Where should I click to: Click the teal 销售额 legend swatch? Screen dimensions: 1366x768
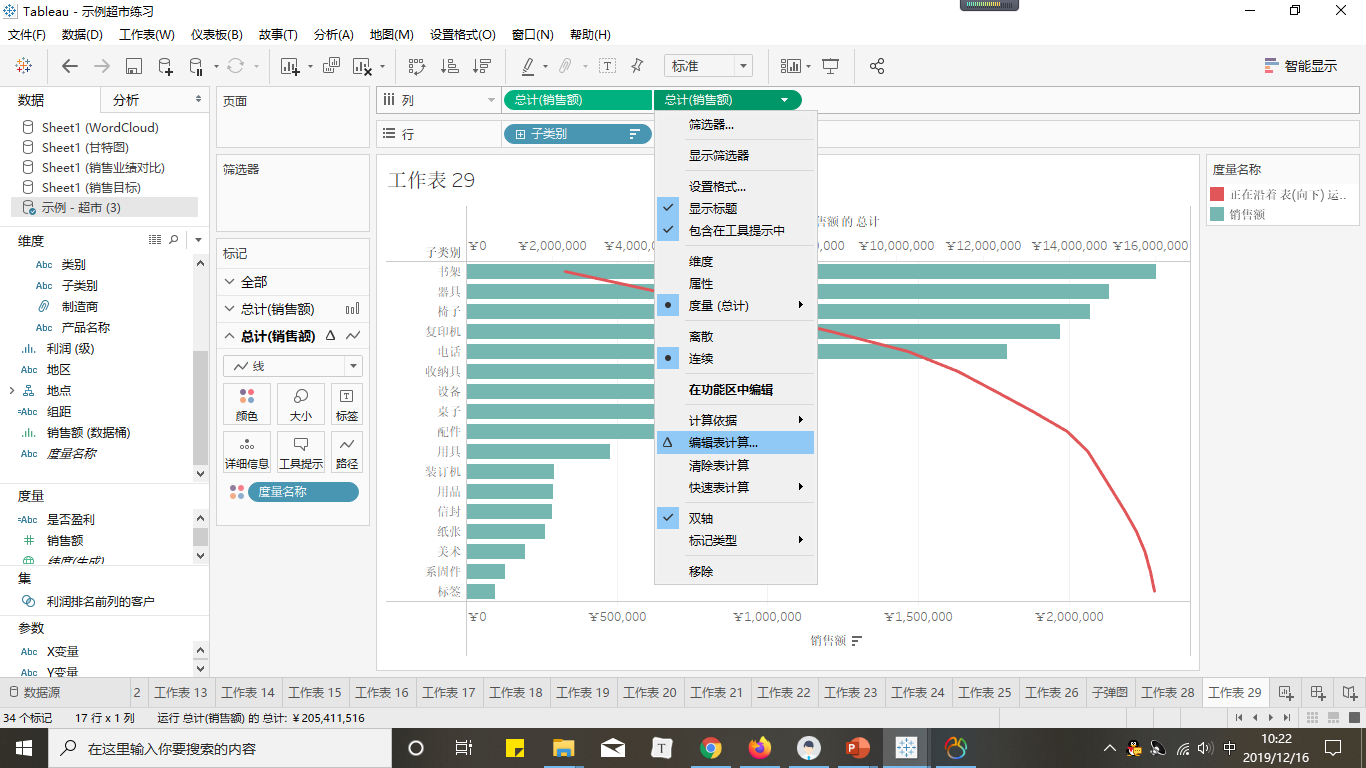pos(1217,214)
